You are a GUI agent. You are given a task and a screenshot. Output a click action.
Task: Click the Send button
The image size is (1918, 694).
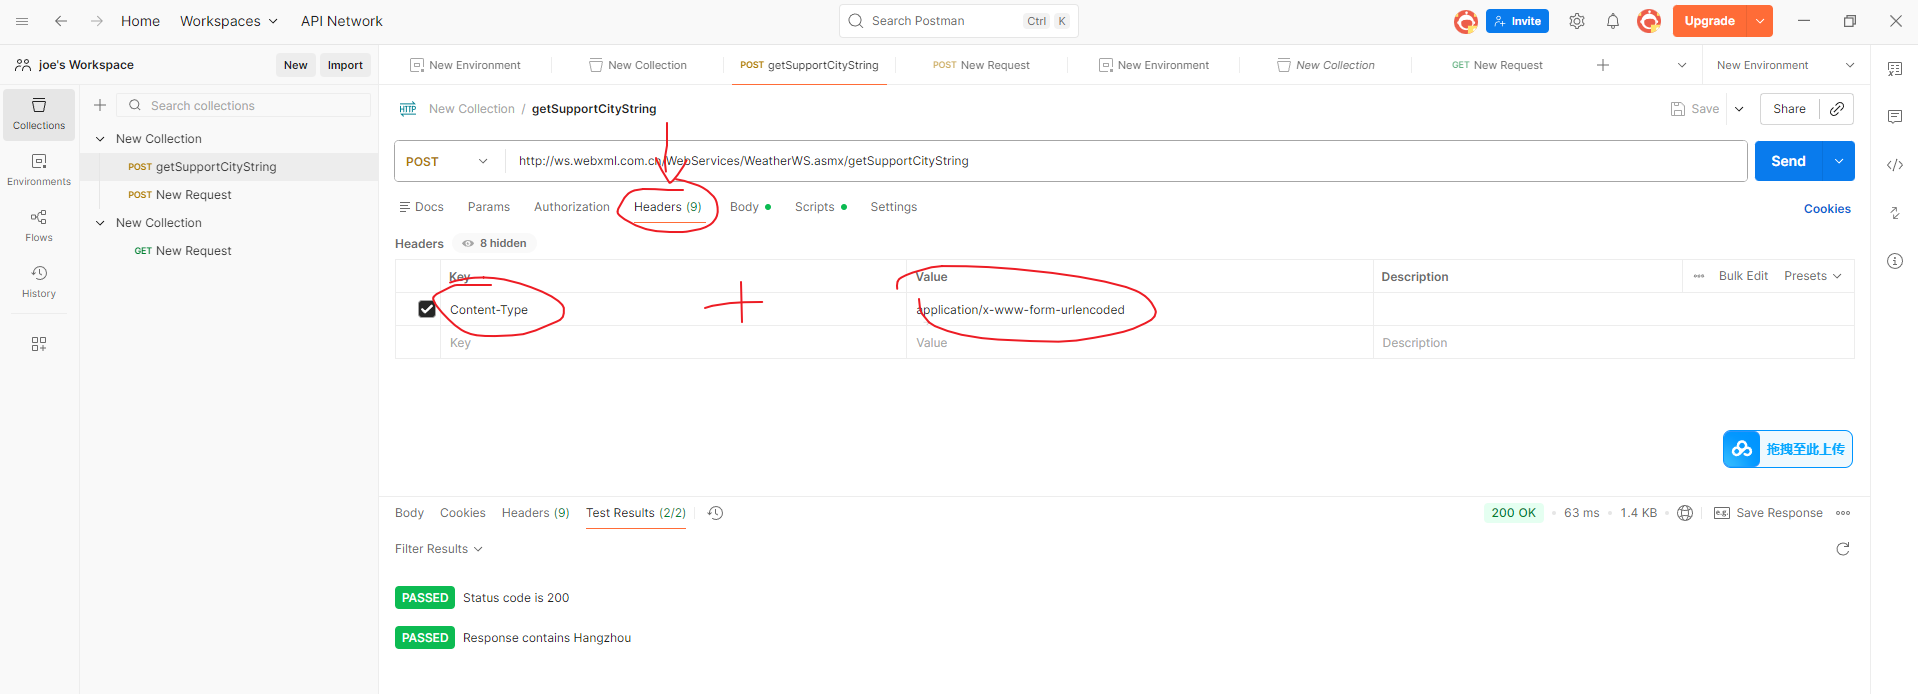click(1788, 161)
